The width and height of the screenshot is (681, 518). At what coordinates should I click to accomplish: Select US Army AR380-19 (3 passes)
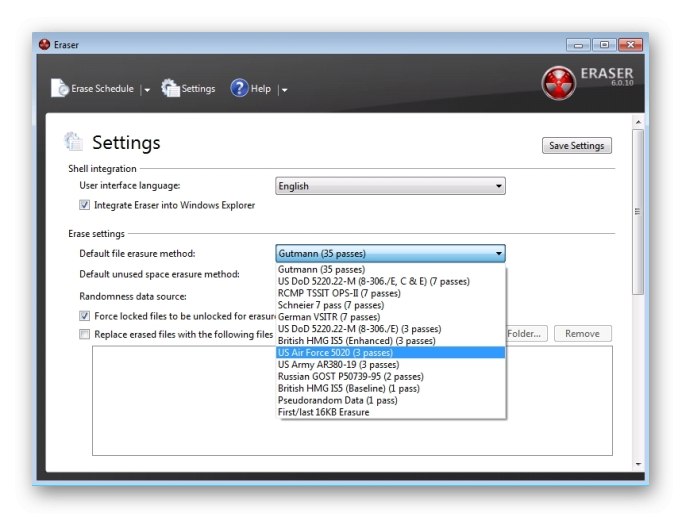click(390, 364)
